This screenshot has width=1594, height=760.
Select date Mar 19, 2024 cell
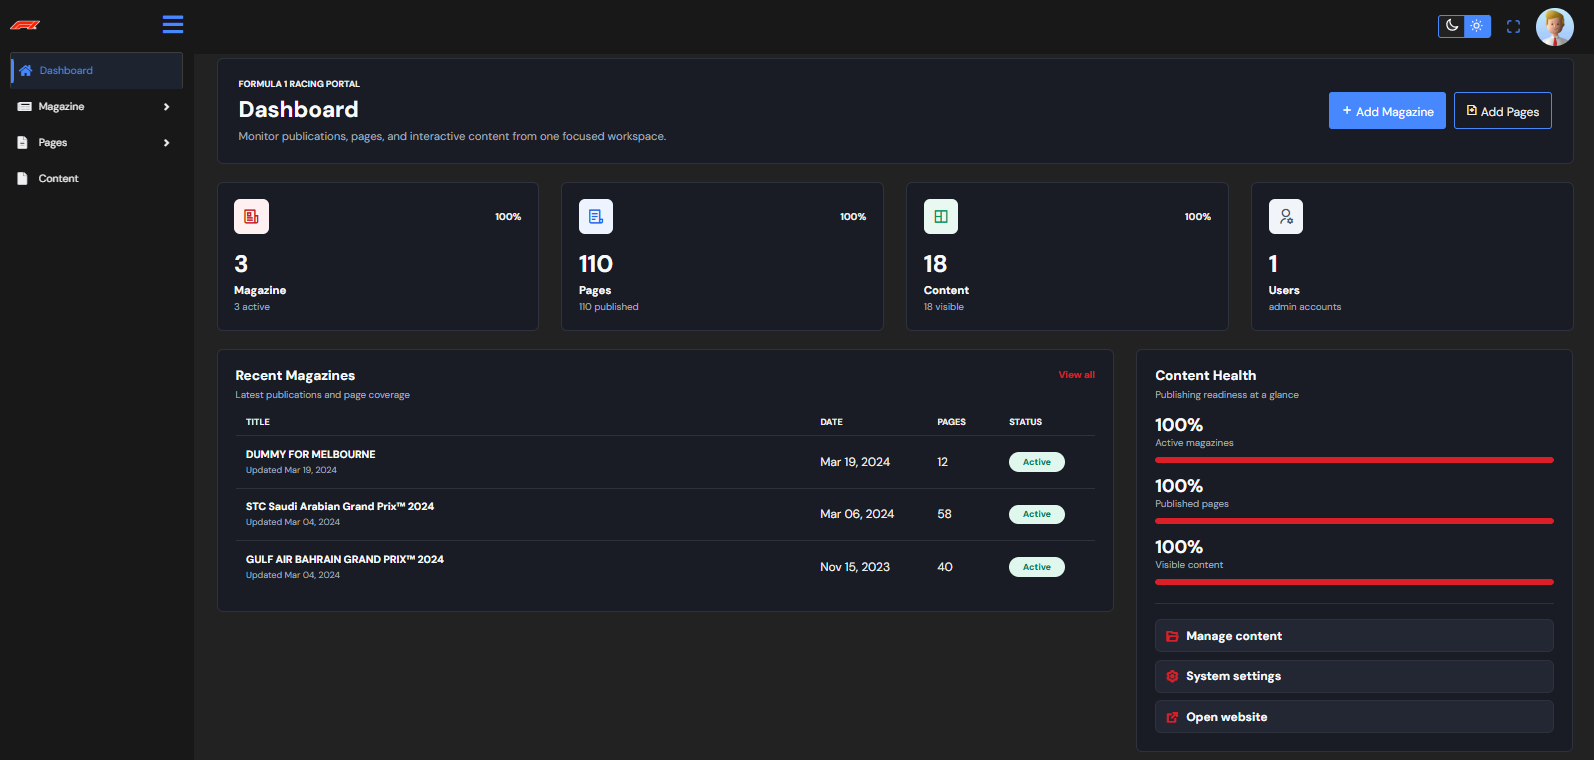point(855,462)
